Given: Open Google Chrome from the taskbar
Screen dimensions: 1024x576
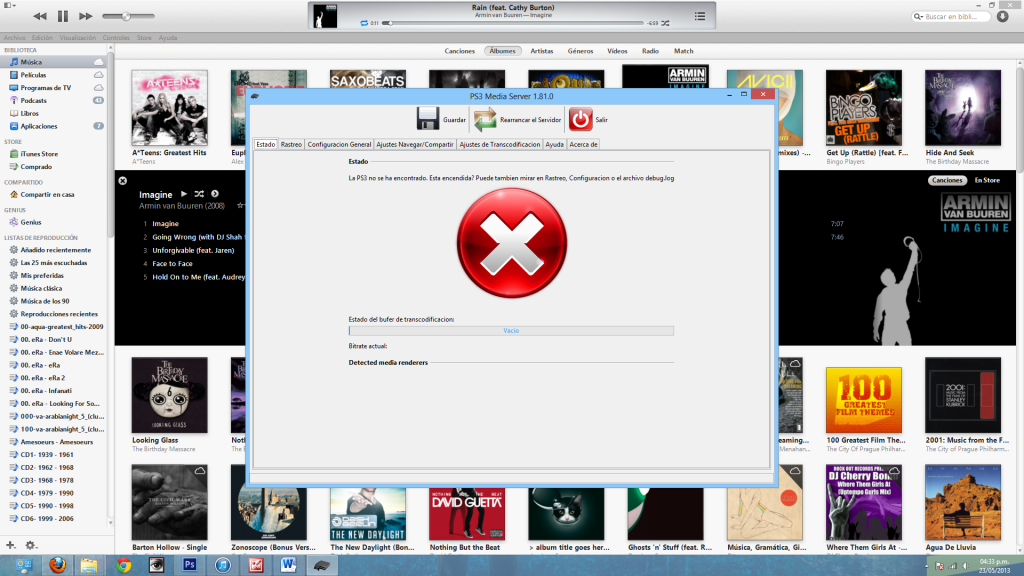Looking at the screenshot, I should coord(123,565).
